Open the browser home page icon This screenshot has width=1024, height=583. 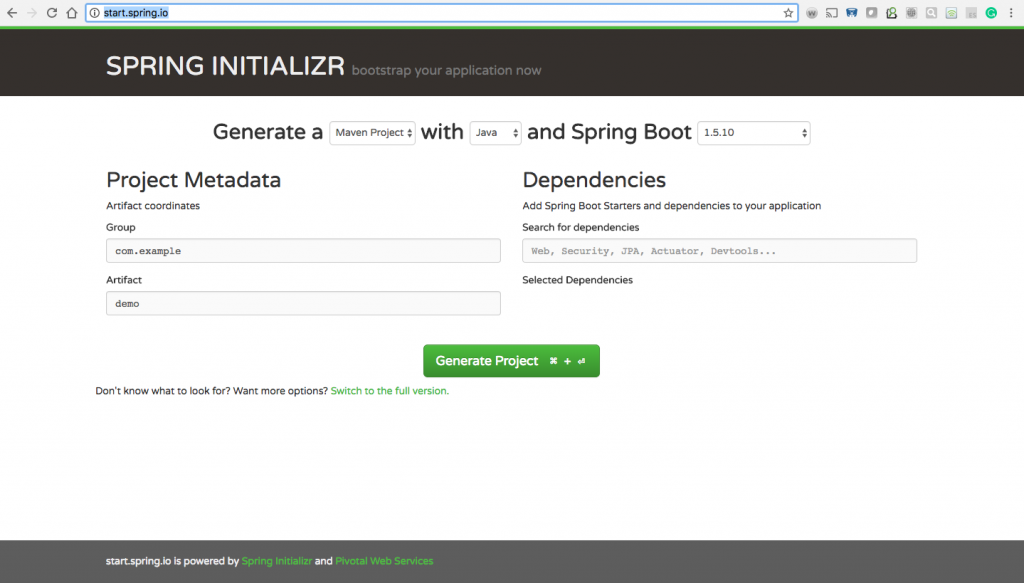click(72, 13)
